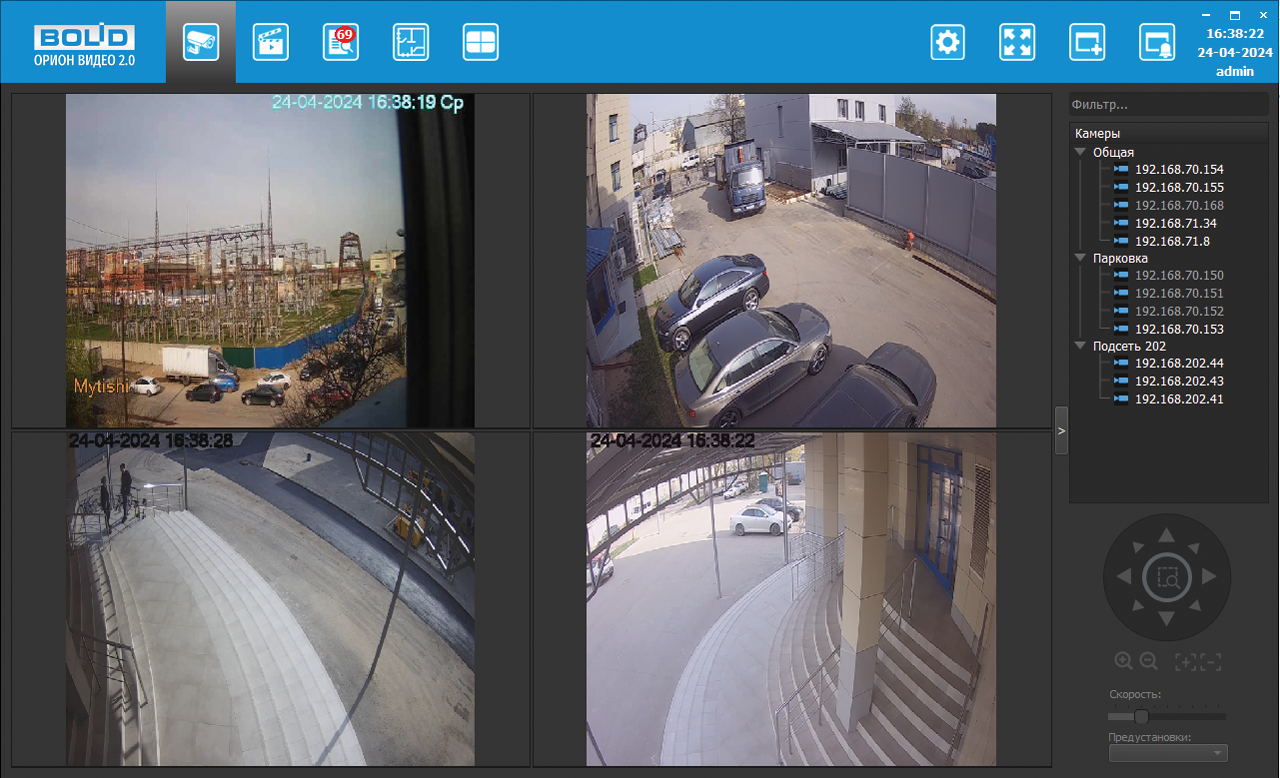Open the video archive playback tab
Image resolution: width=1280 pixels, height=778 pixels.
[x=271, y=42]
